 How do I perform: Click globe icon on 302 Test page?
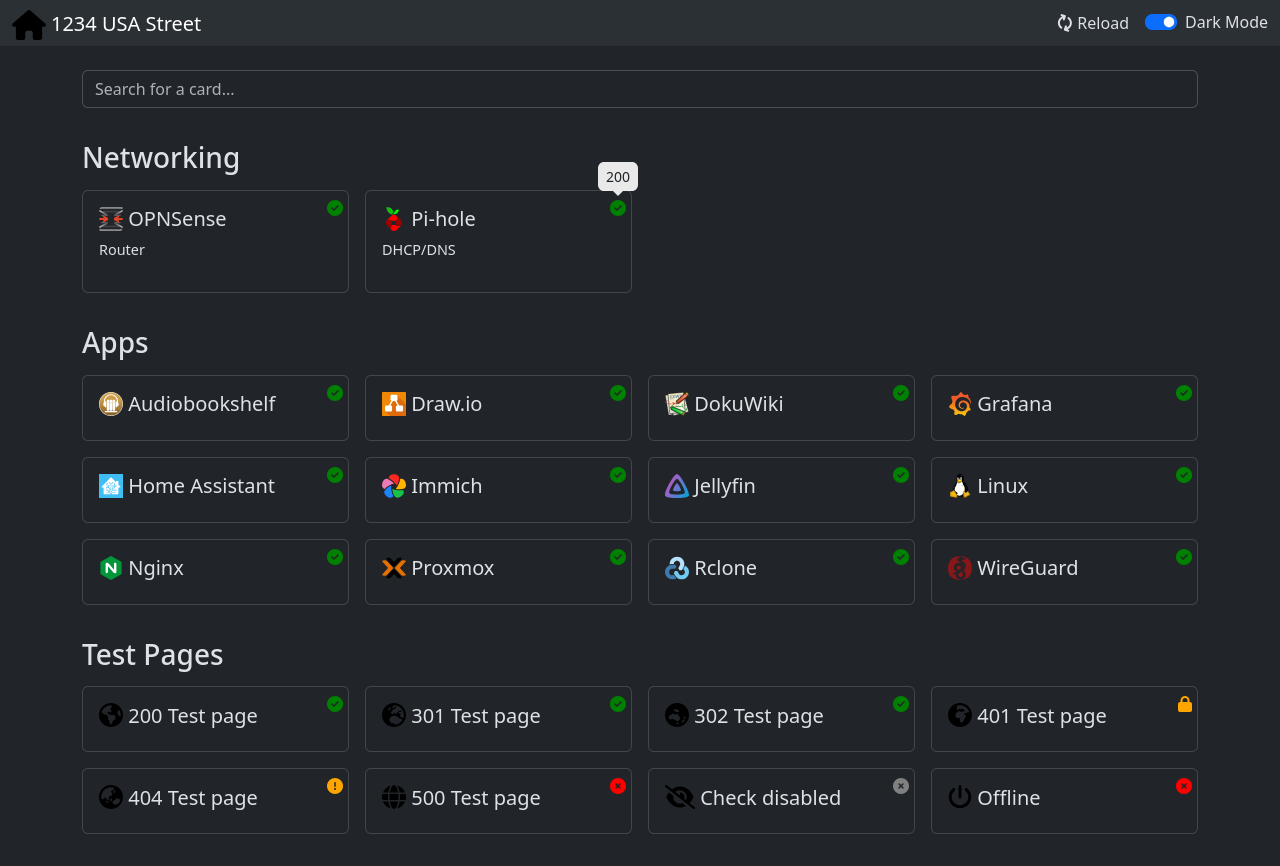677,715
